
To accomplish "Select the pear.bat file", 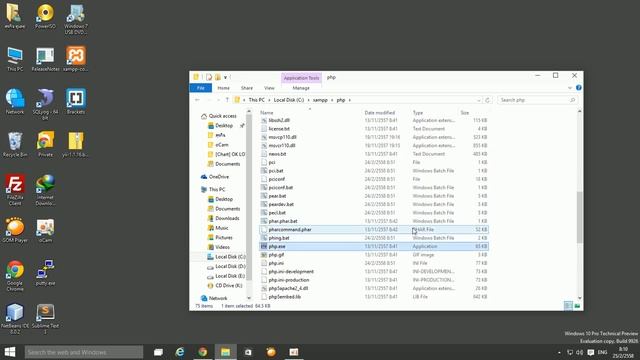I will point(373,196).
